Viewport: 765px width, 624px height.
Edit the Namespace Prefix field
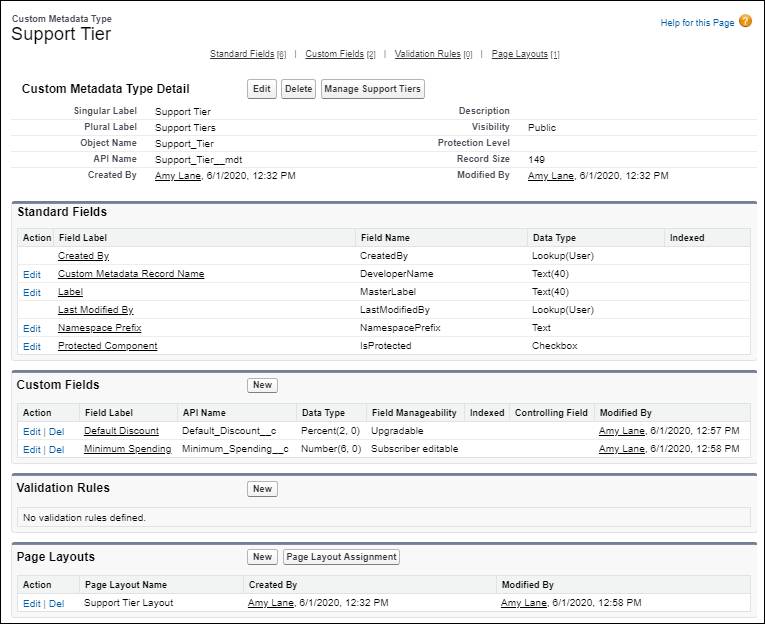coord(32,328)
